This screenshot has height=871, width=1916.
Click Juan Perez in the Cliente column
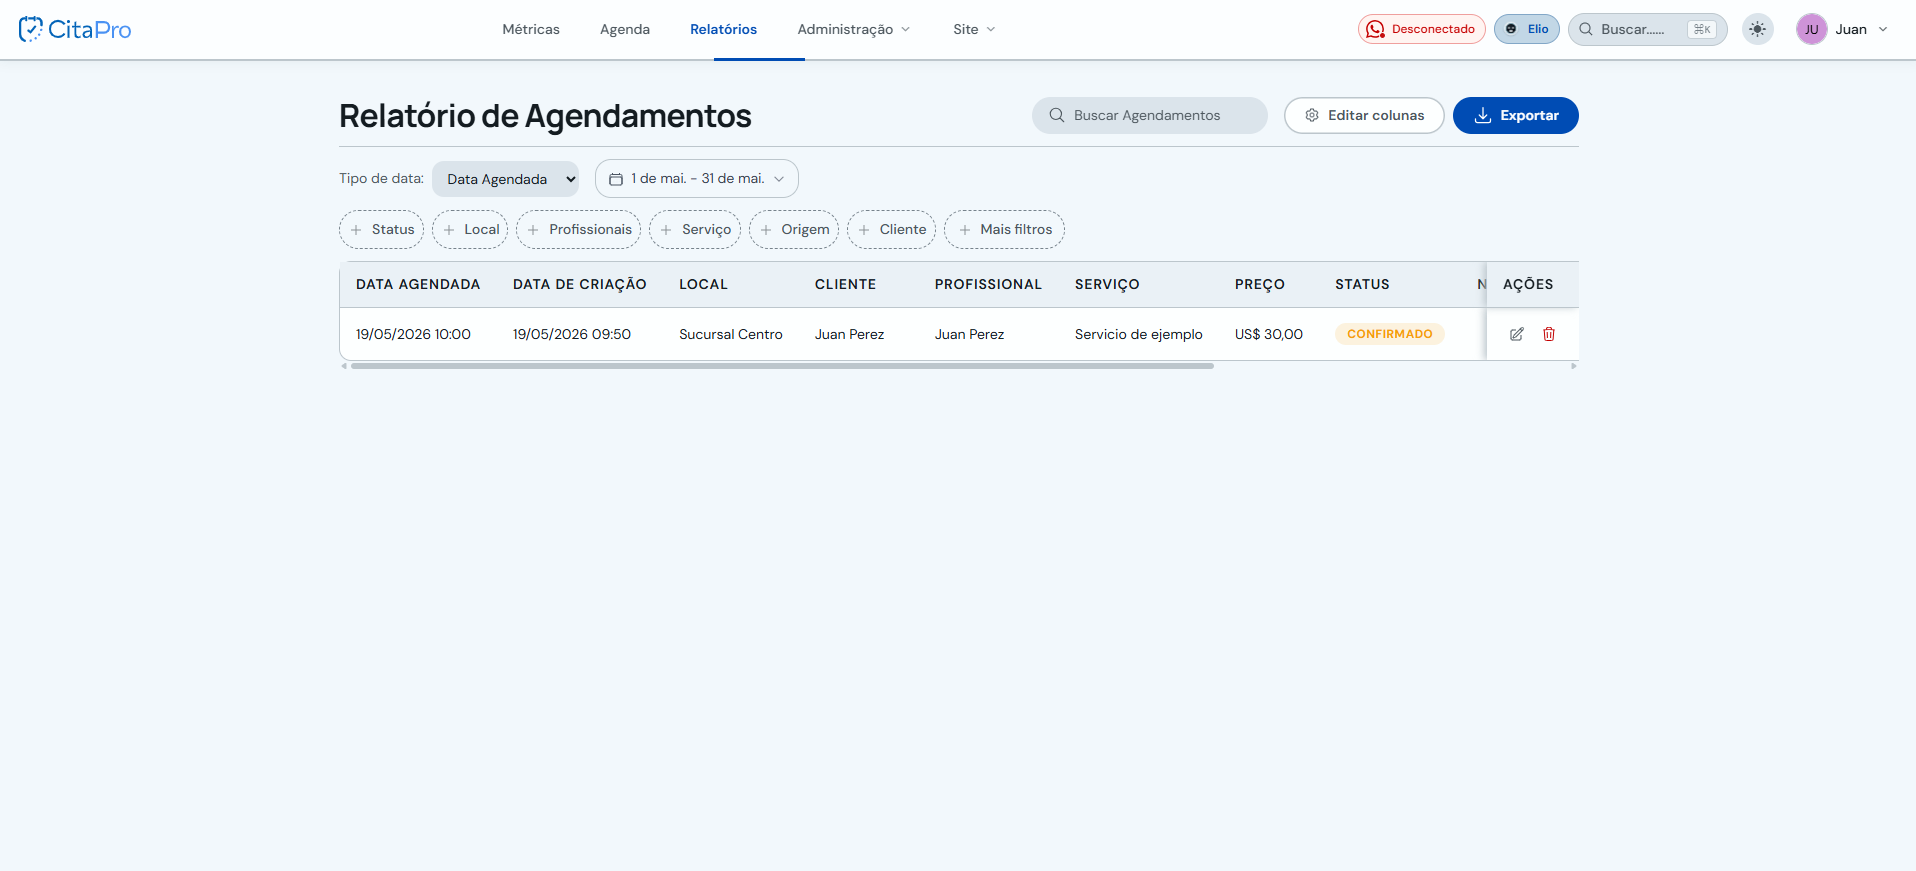(850, 334)
